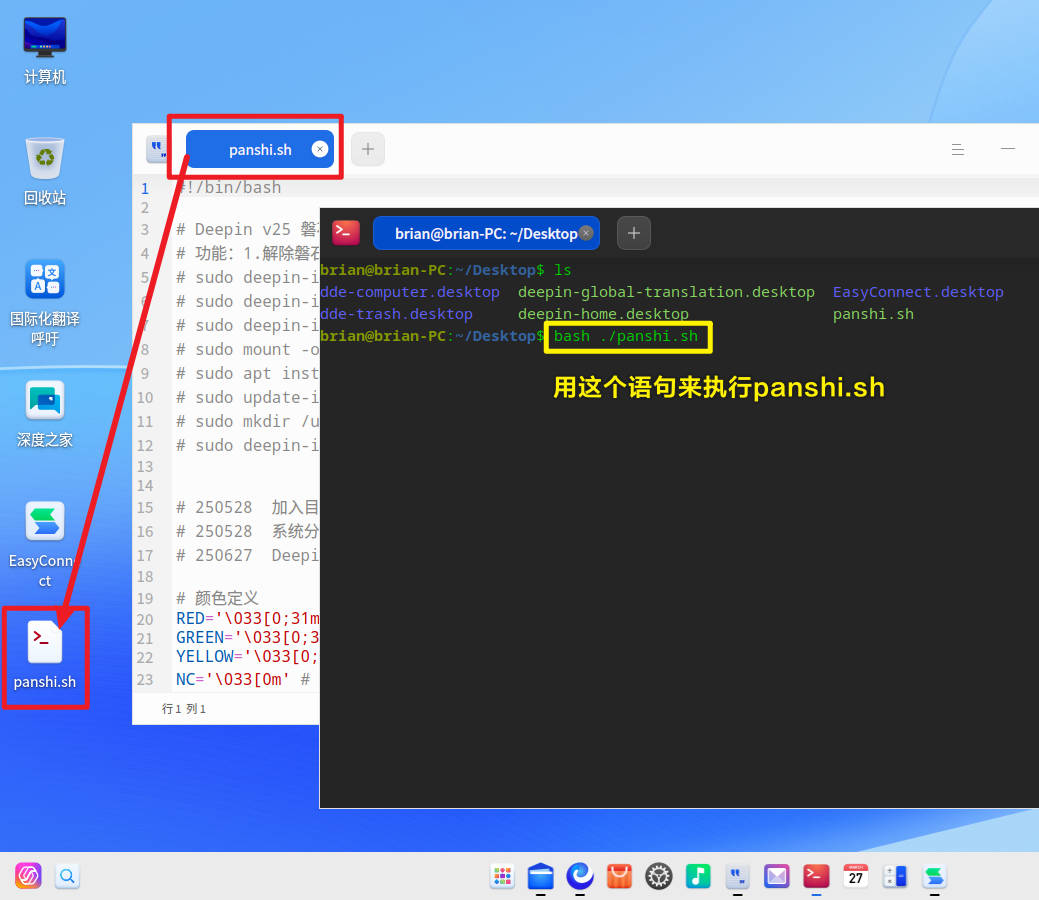Switch to terminal in dock
This screenshot has width=1039, height=900.
tap(816, 876)
